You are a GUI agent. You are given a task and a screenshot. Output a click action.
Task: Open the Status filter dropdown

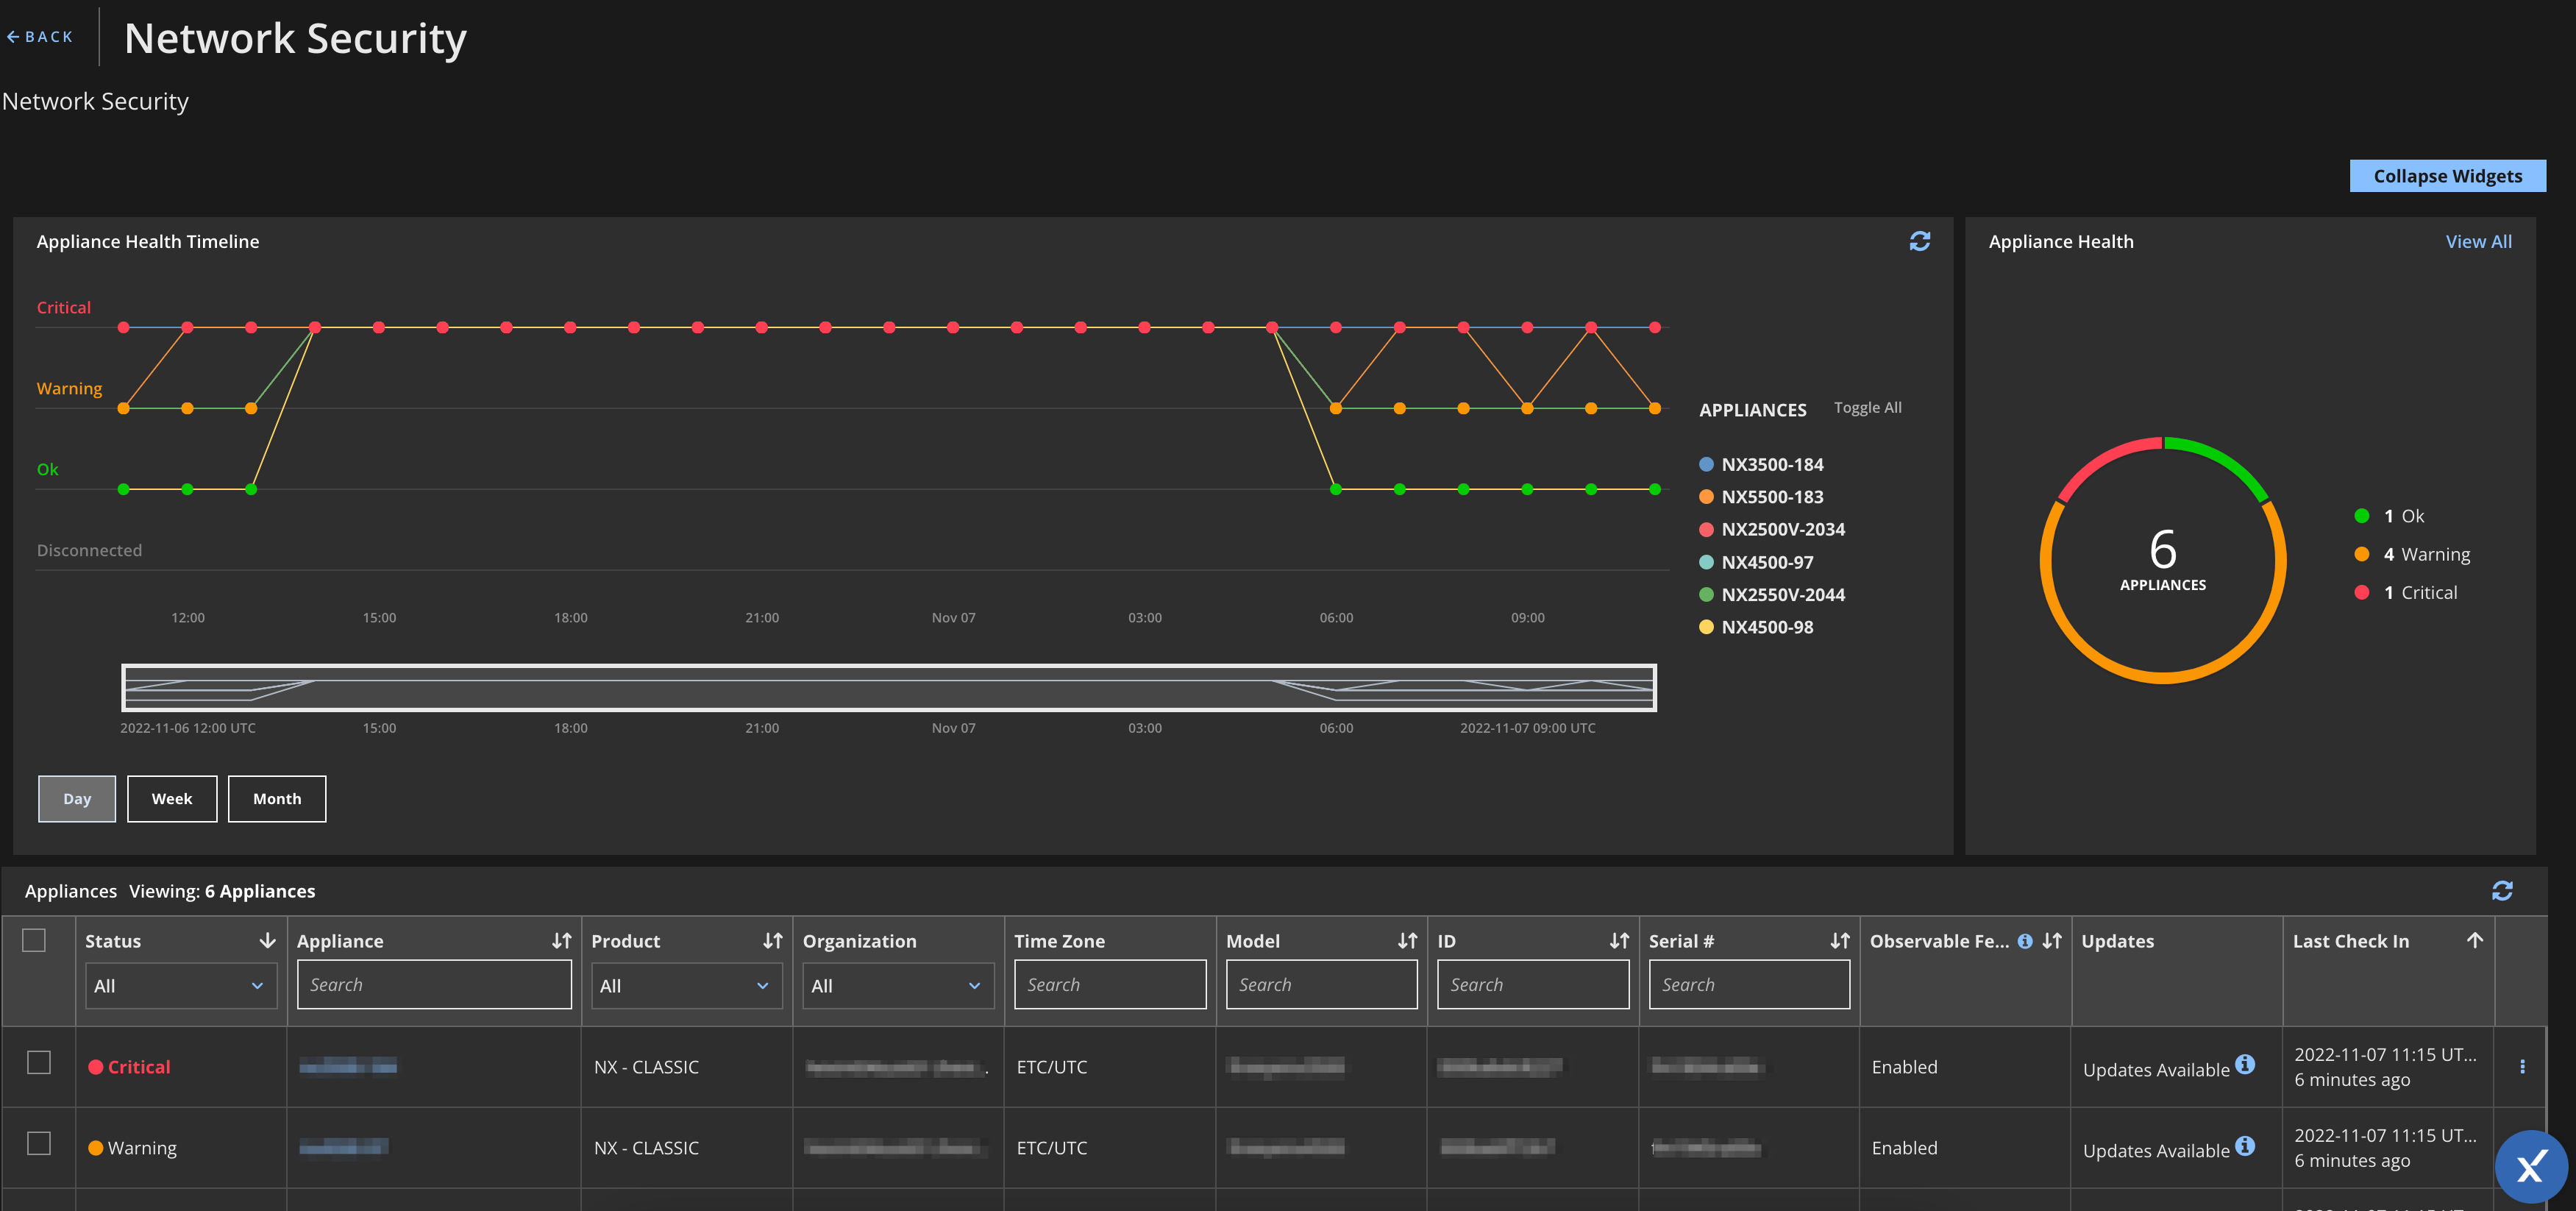[180, 986]
